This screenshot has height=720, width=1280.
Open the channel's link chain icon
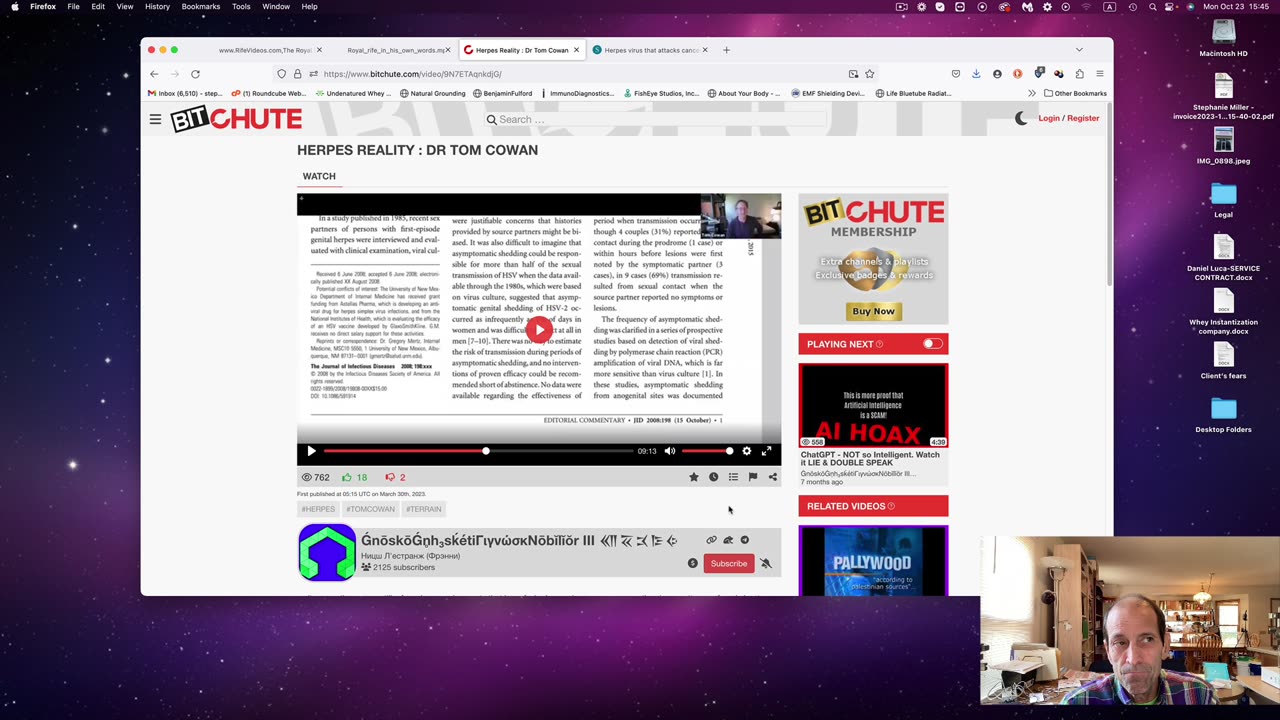click(711, 540)
